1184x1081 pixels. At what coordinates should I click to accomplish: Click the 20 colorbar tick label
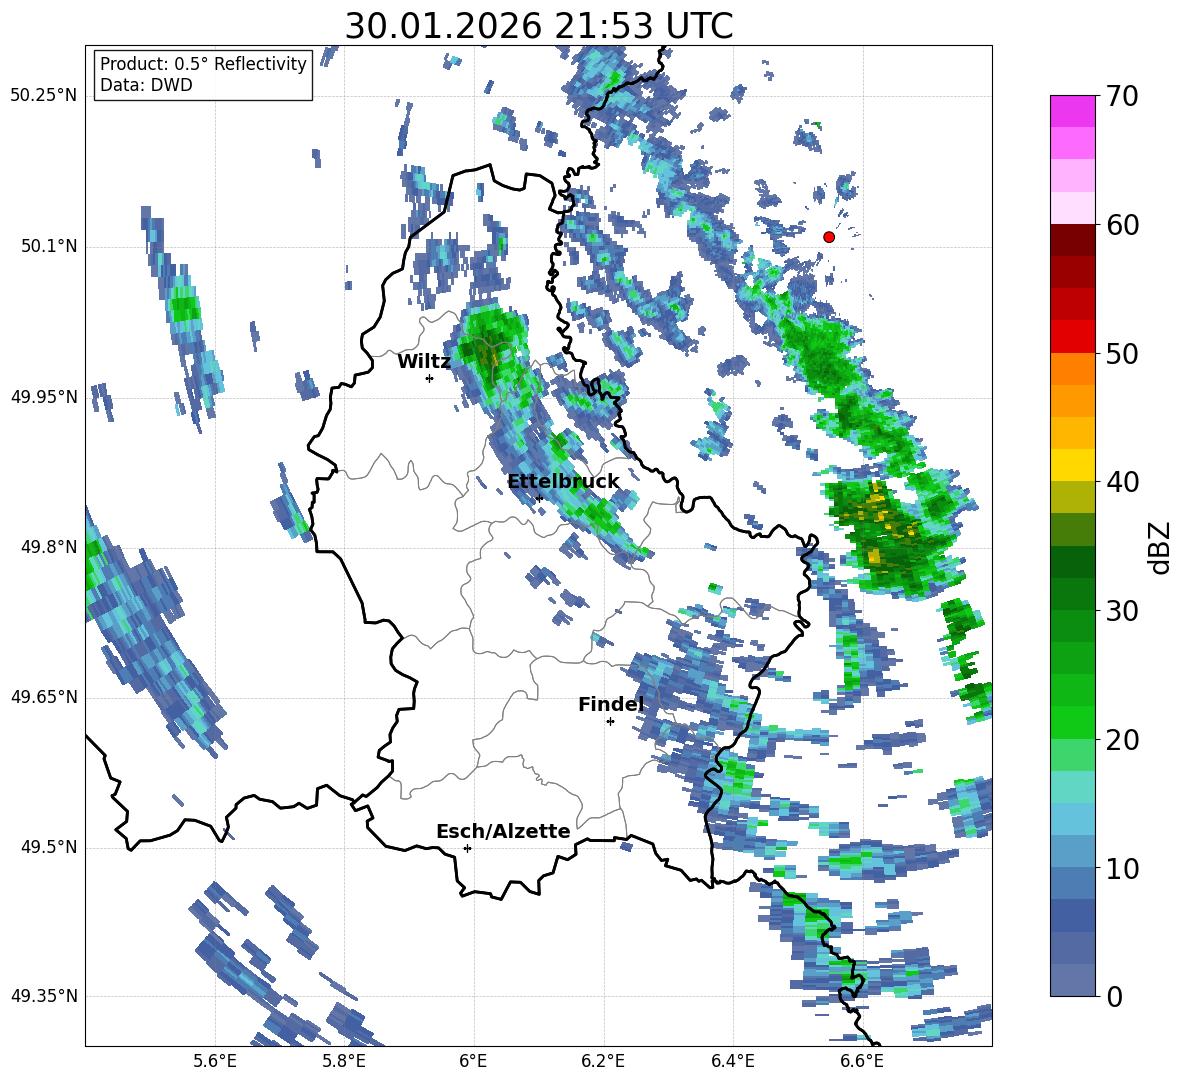pos(1121,740)
